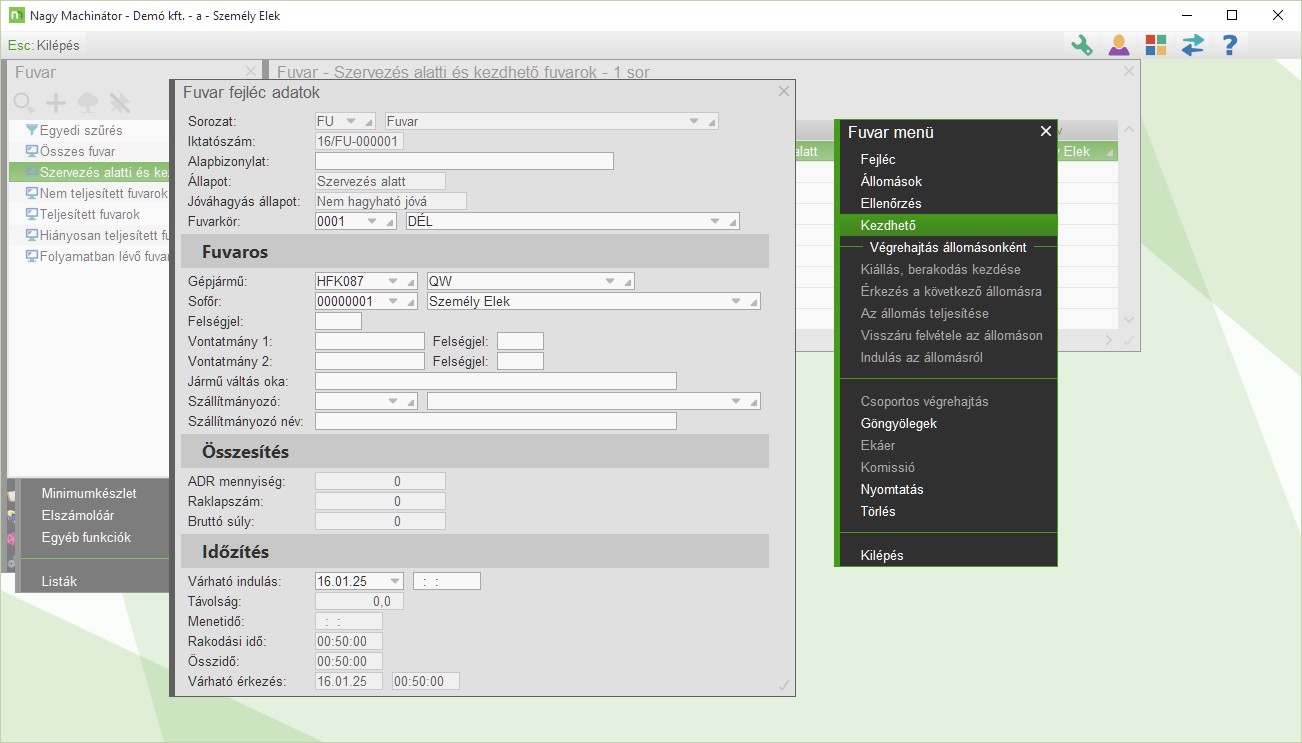Open the green wrench settings icon

pyautogui.click(x=1081, y=45)
